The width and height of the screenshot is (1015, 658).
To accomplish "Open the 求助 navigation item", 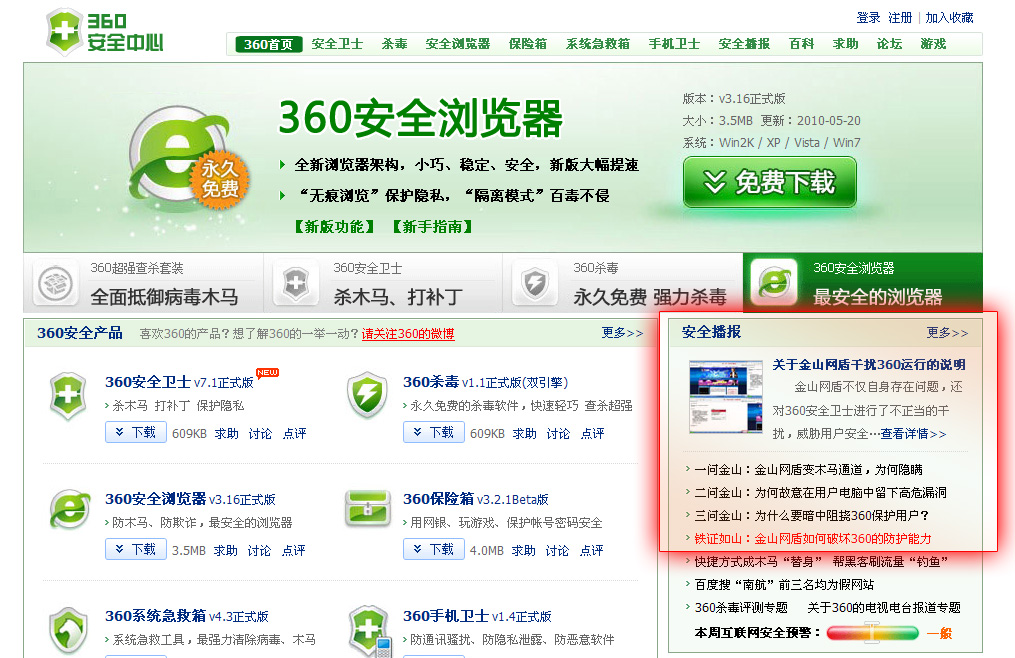I will tap(845, 44).
